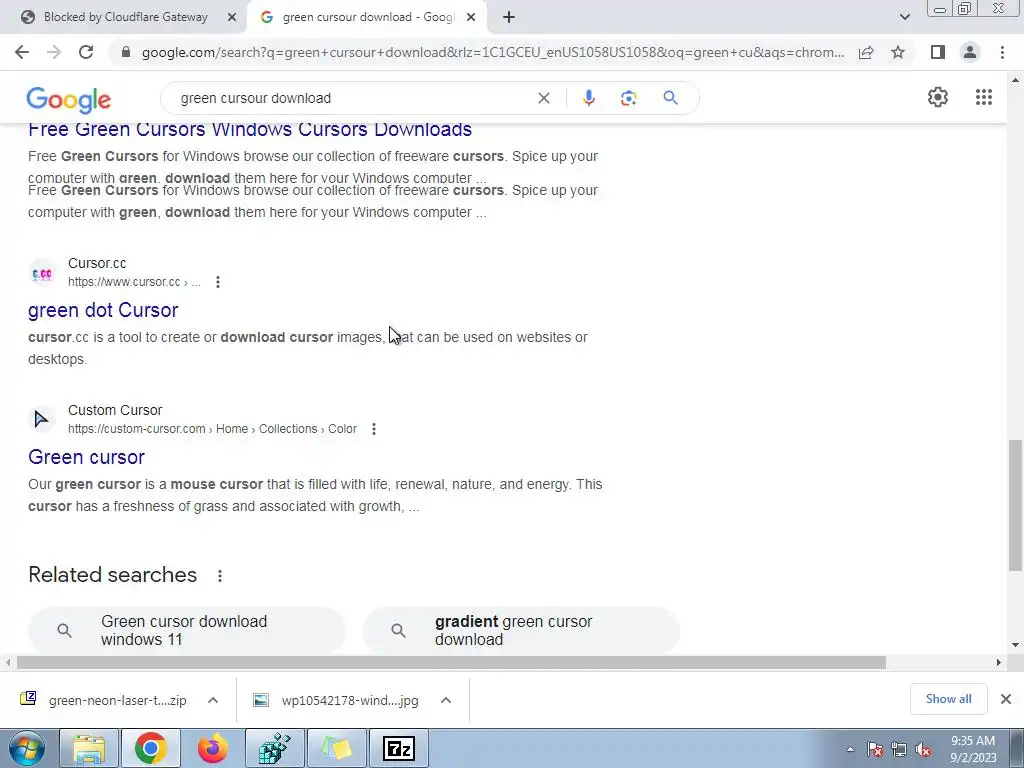Click the padlock site info icon
The image size is (1024, 768).
(126, 52)
